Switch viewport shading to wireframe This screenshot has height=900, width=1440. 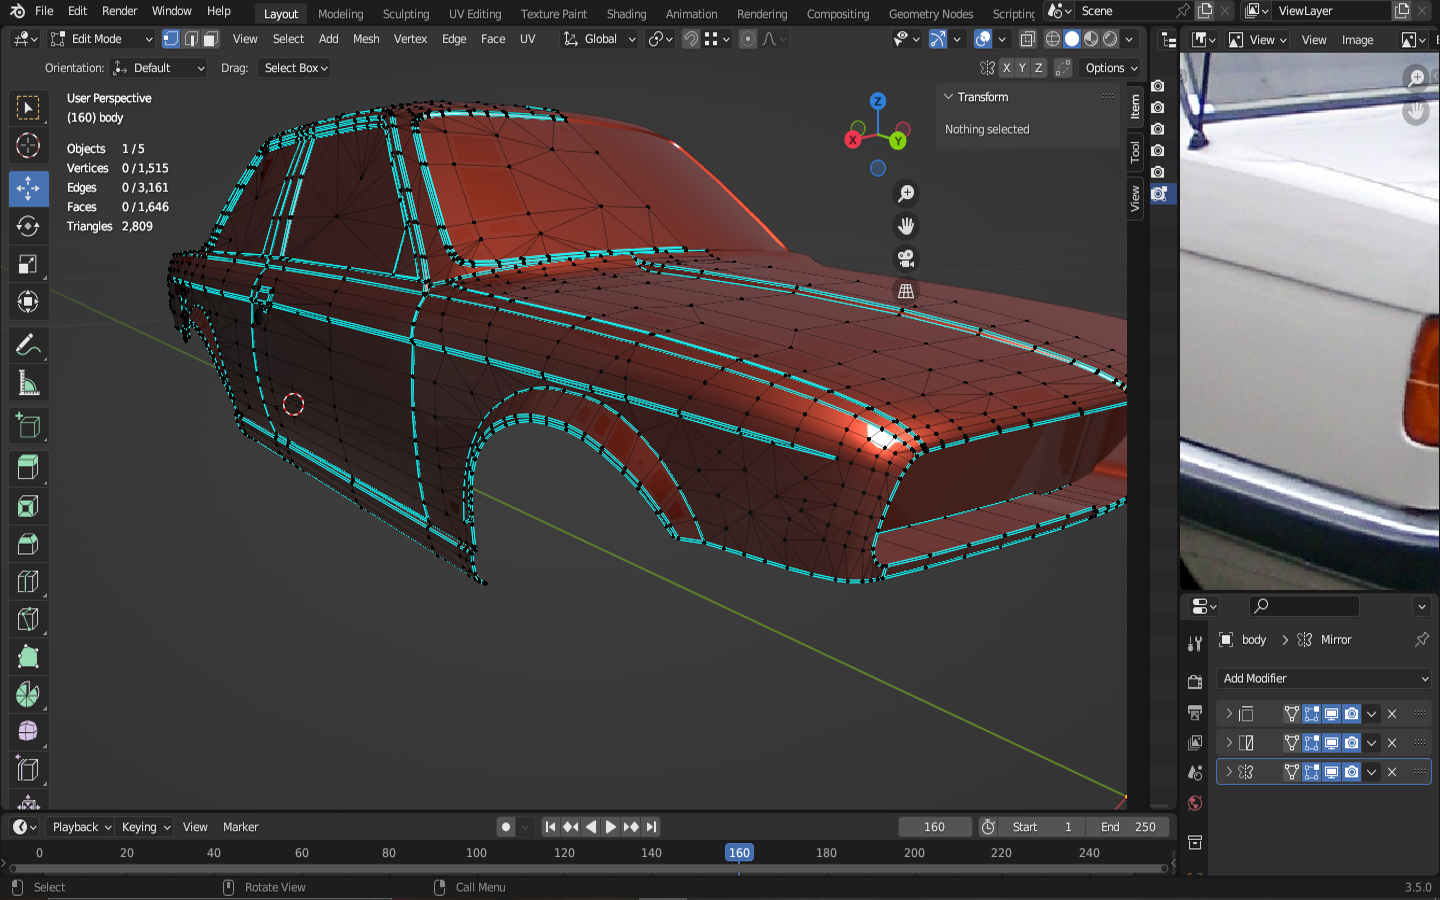coord(1052,39)
